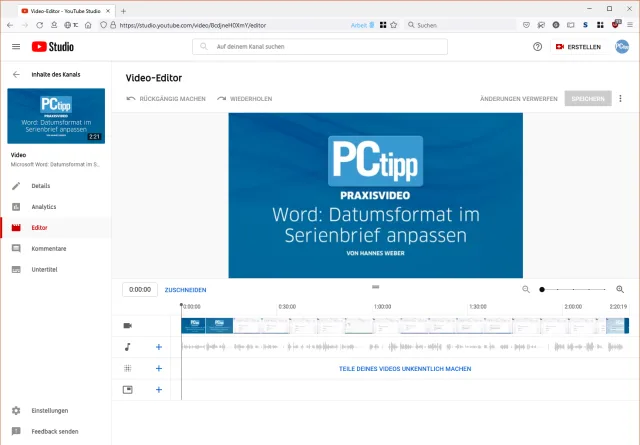Viewport: 640px width, 445px height.
Task: Click the timeline zoom slider handle
Action: [x=542, y=289]
